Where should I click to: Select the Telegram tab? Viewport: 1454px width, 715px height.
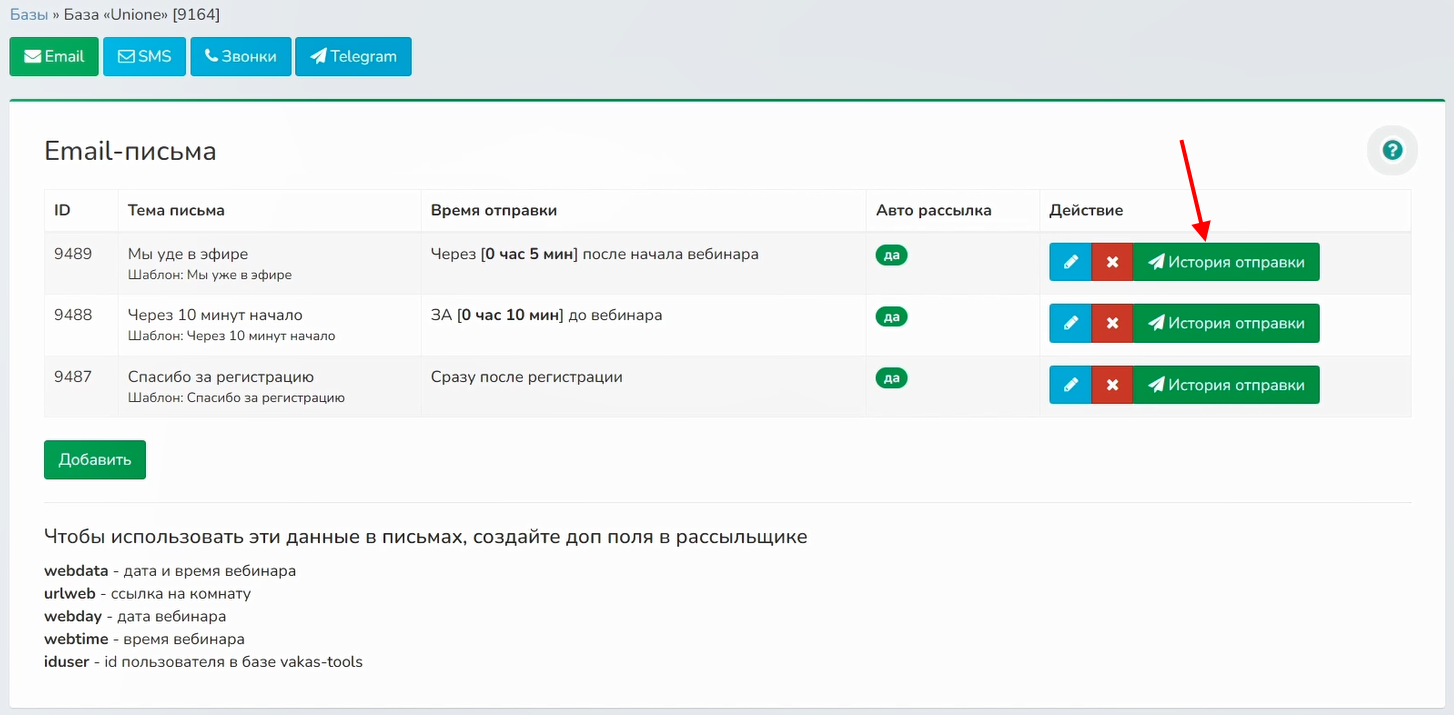(x=353, y=57)
